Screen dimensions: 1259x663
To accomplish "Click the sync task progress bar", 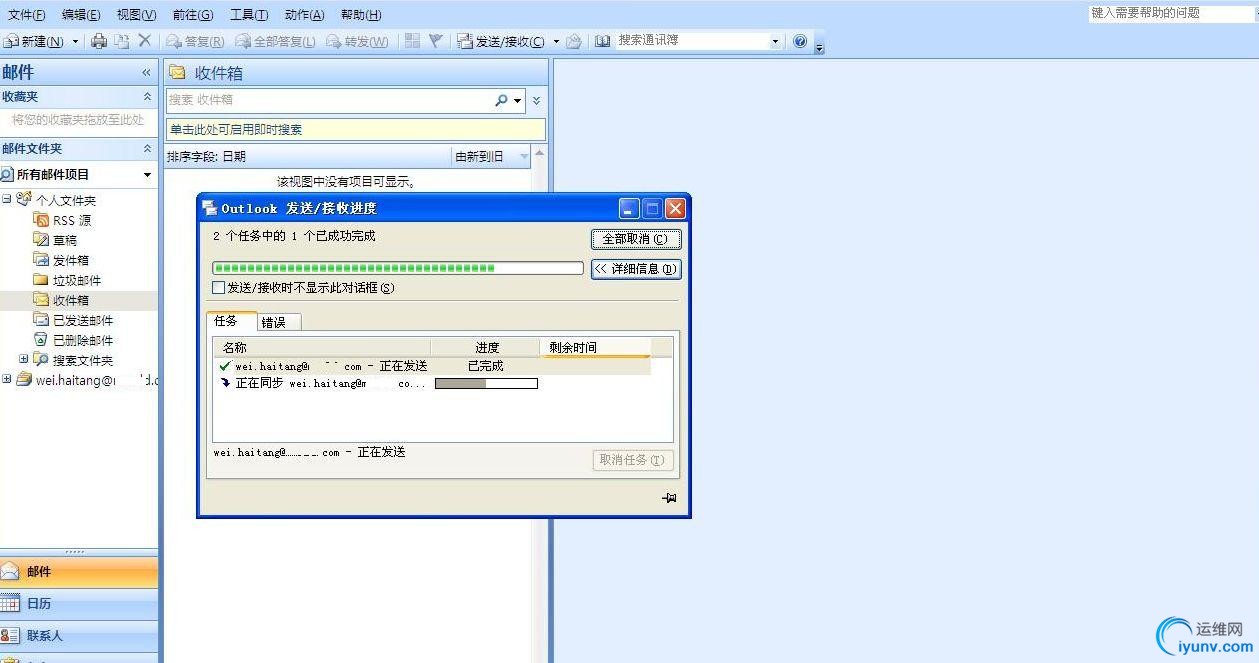I will click(x=486, y=383).
